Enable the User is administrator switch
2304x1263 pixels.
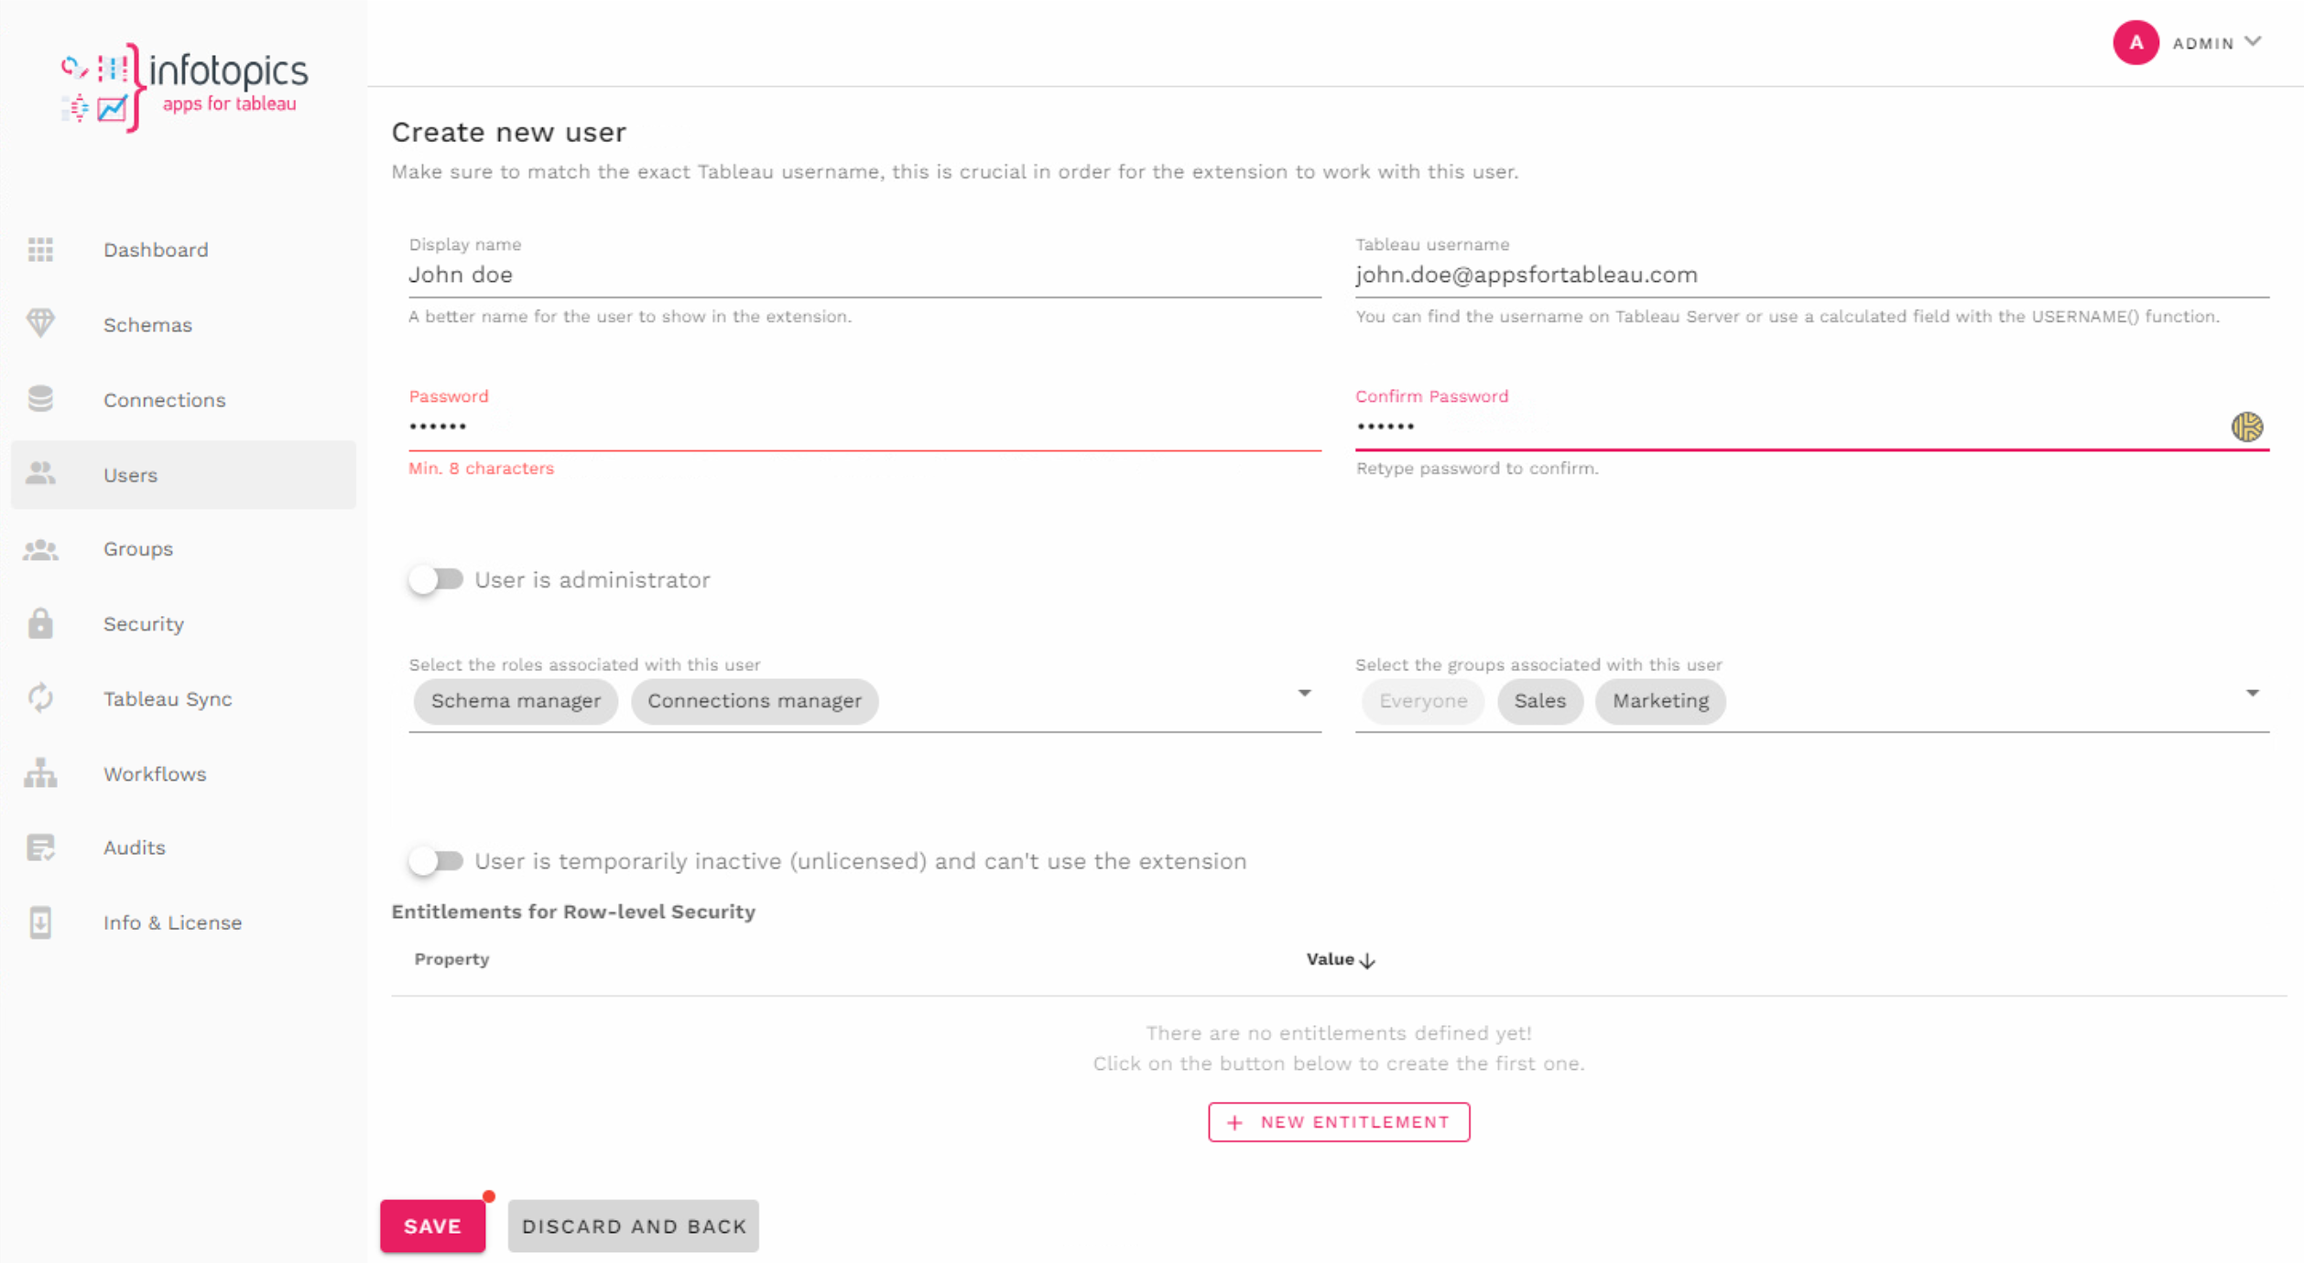(436, 580)
